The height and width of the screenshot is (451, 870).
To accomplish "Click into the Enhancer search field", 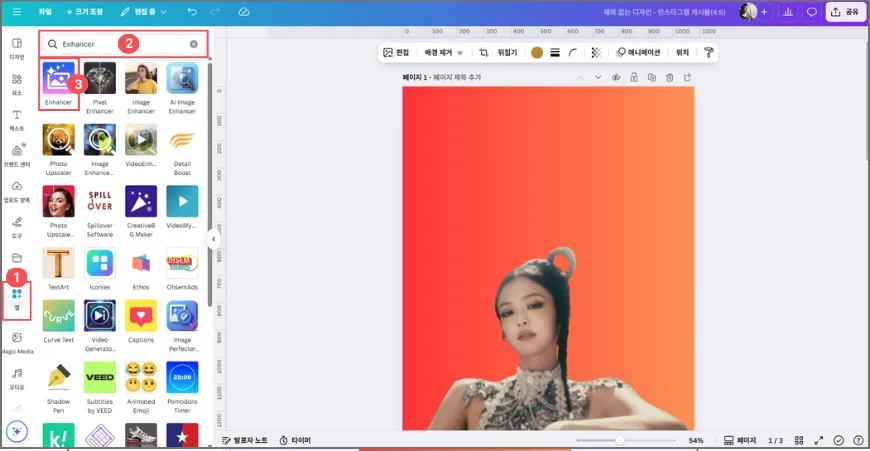I will (124, 44).
